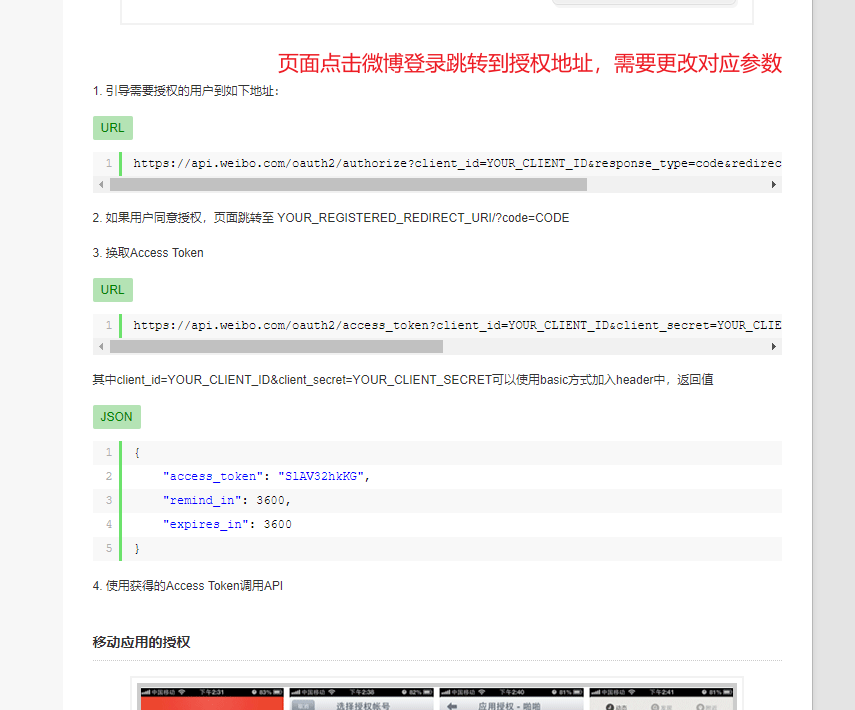
Task: Click right arrow of access_token URL scrollbar
Action: point(774,347)
